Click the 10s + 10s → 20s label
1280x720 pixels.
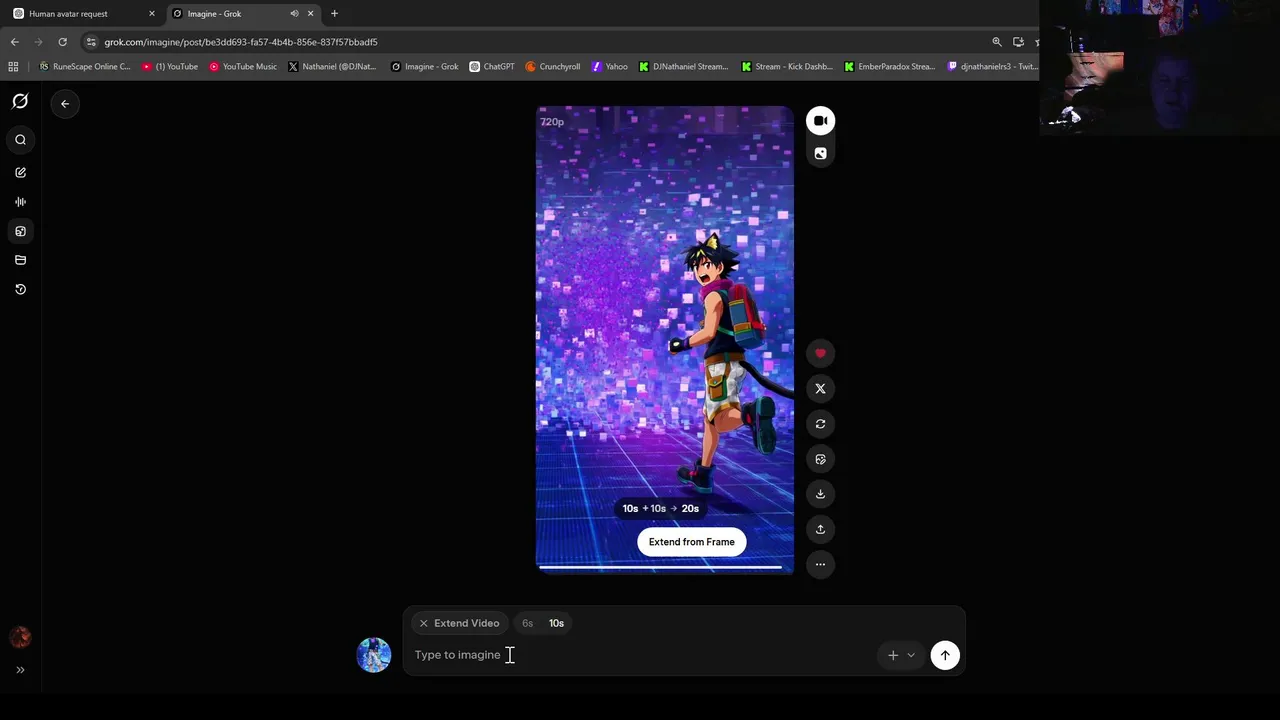point(660,509)
